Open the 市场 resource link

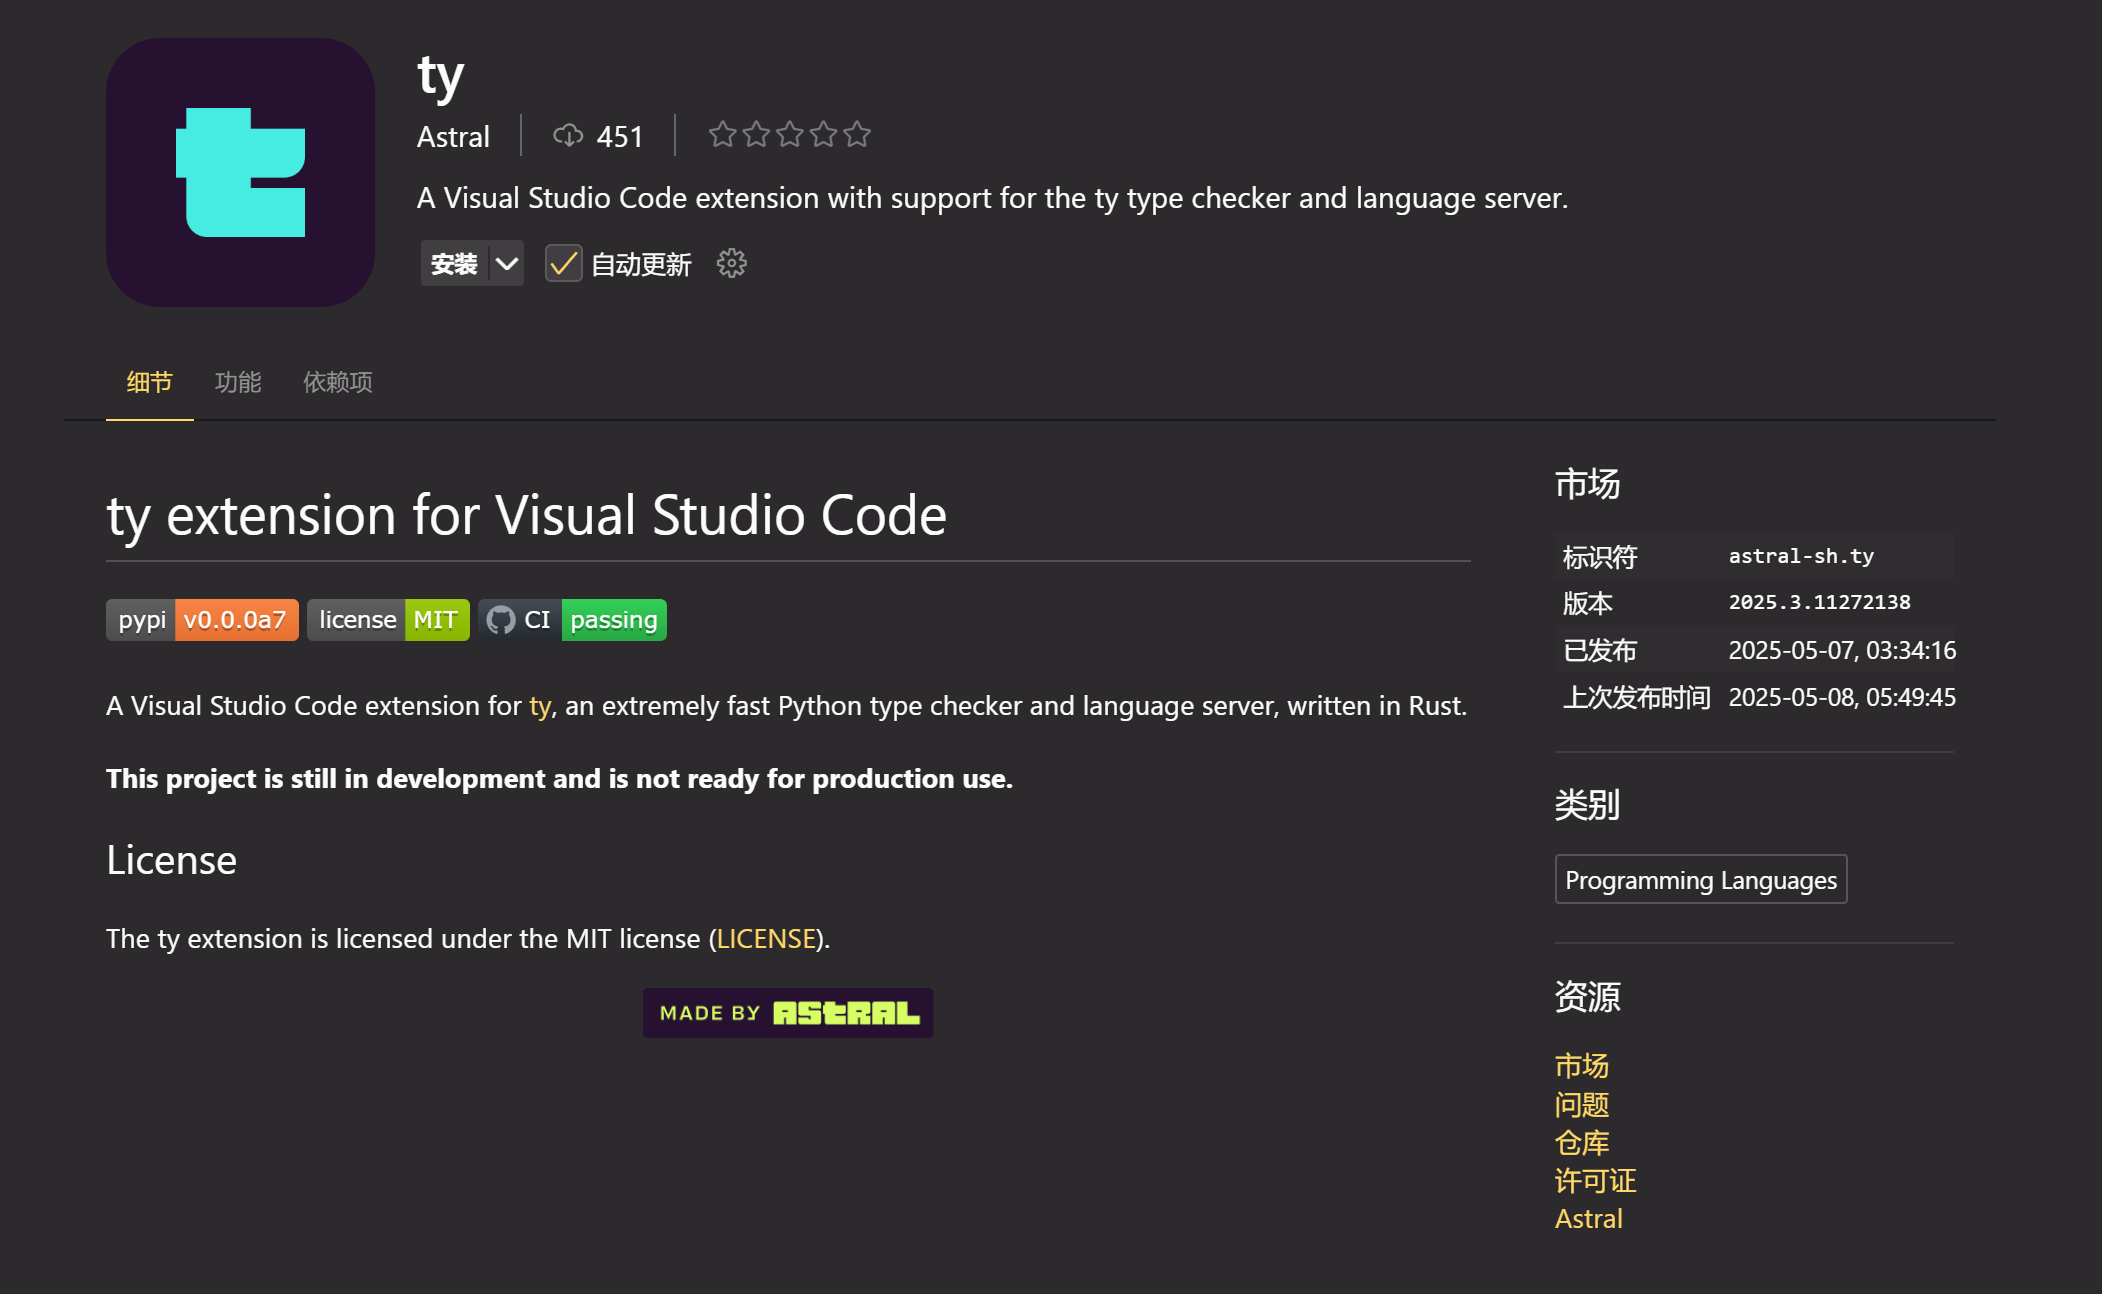coord(1582,1066)
